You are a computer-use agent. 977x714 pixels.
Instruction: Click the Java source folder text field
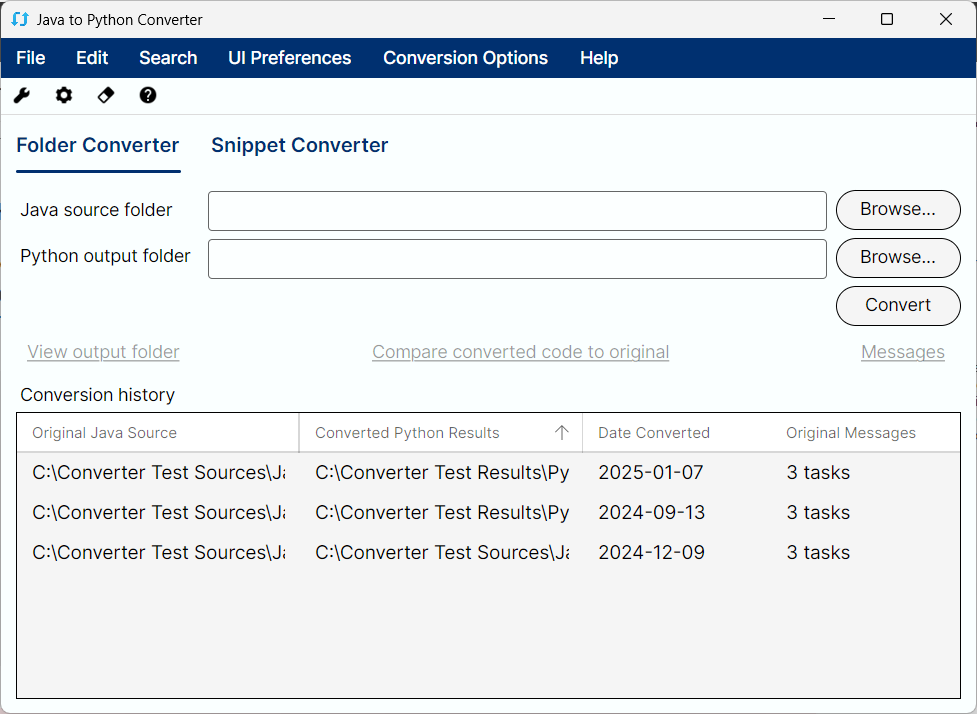tap(517, 211)
